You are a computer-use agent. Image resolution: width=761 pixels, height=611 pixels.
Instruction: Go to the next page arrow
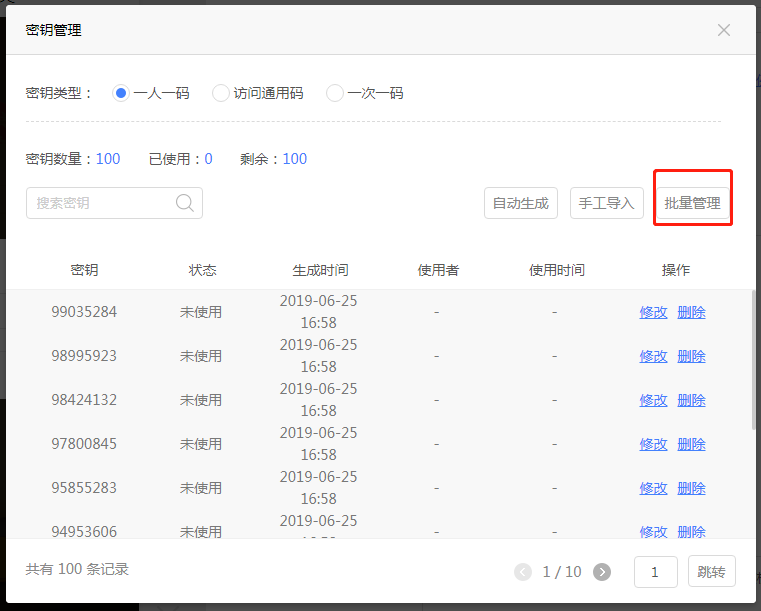(602, 572)
